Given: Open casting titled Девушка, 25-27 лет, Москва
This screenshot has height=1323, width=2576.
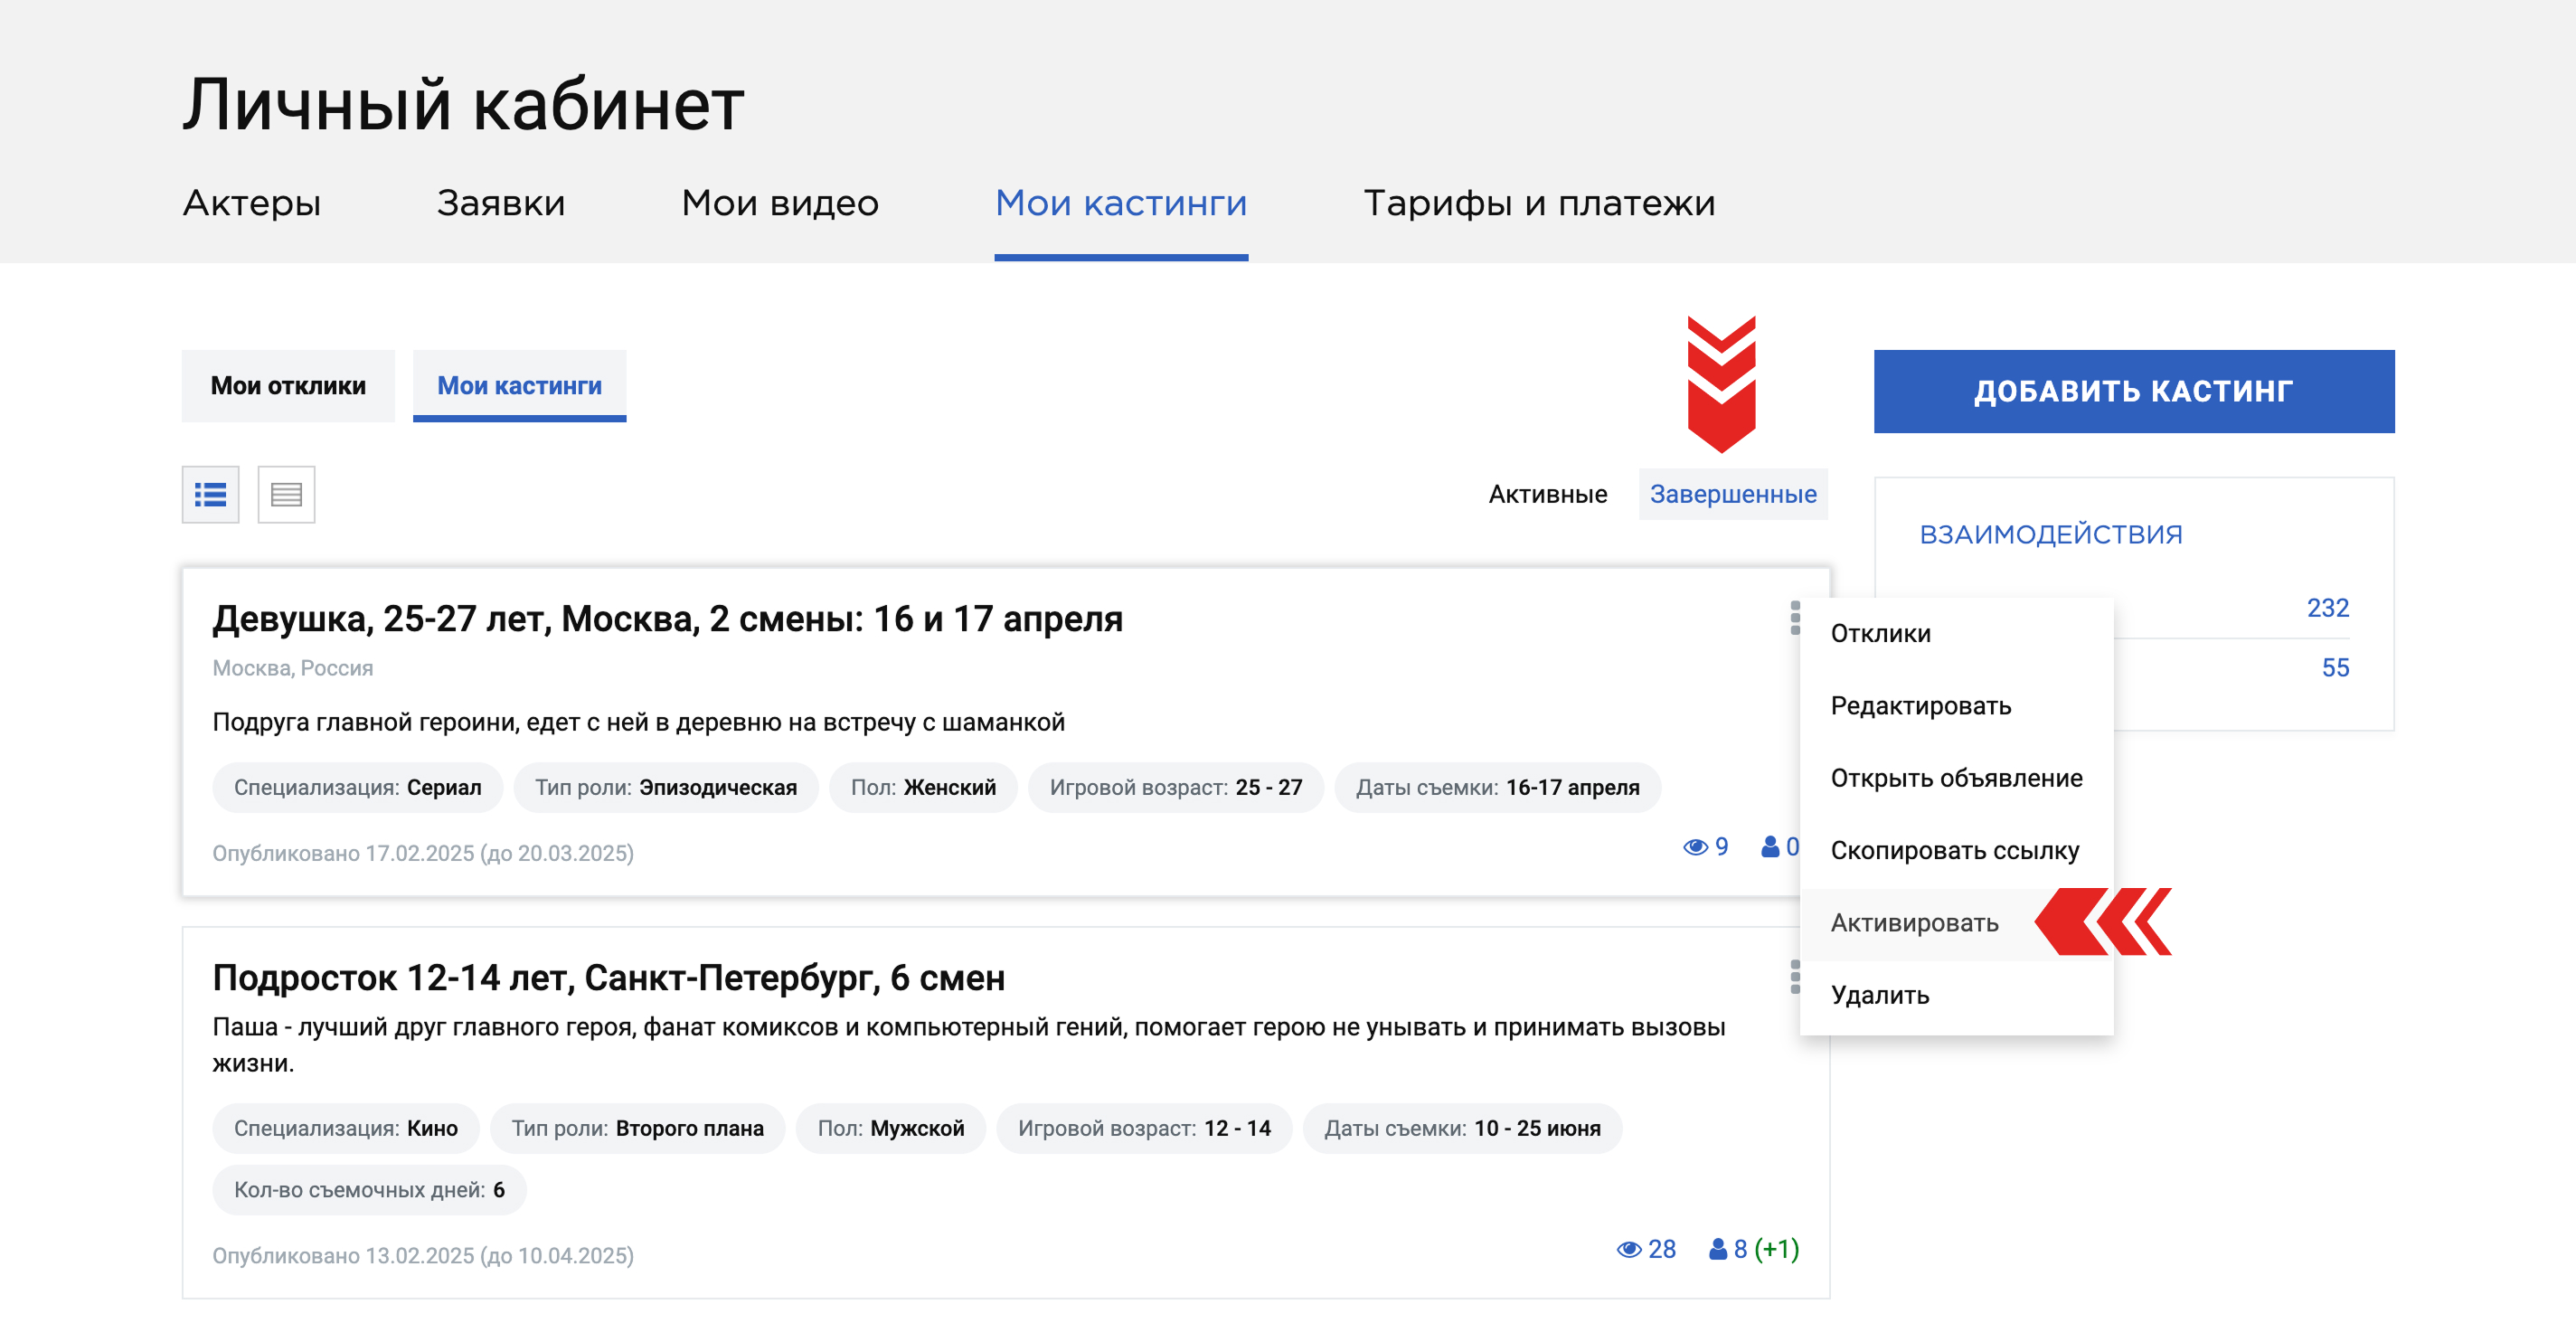Looking at the screenshot, I should pos(667,619).
